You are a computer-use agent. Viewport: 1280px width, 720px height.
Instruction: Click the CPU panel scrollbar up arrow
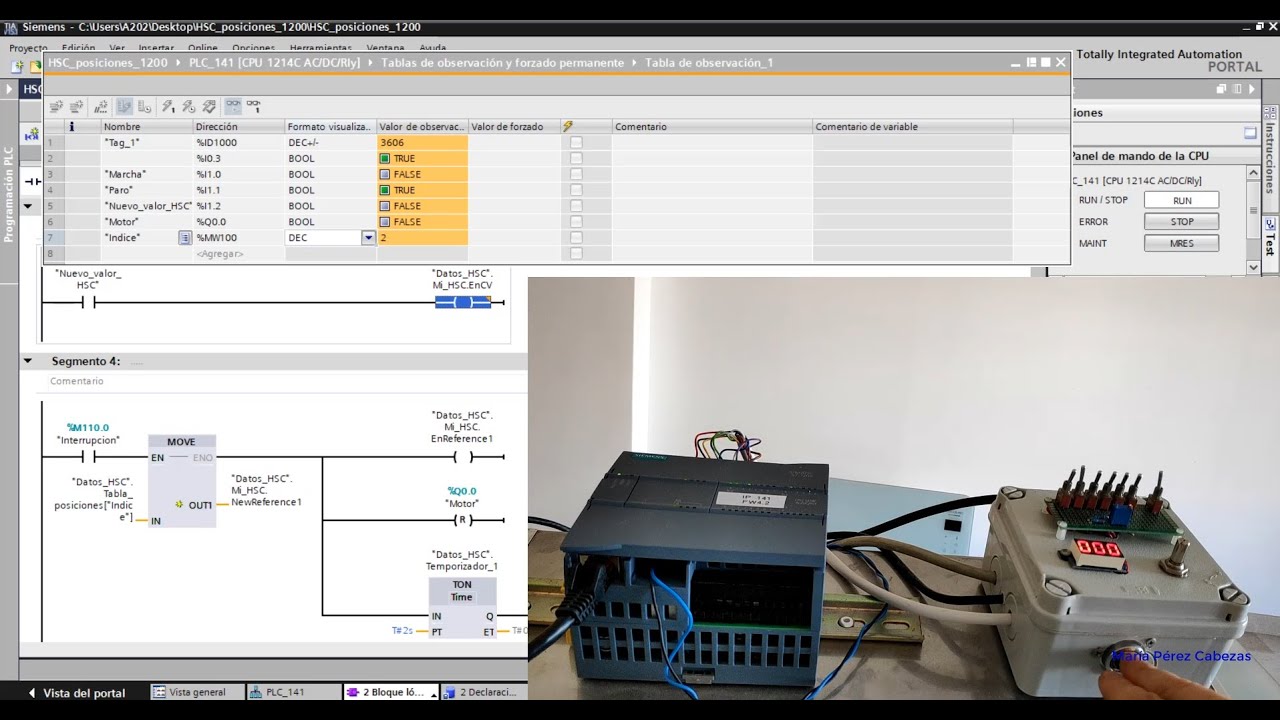(1254, 174)
